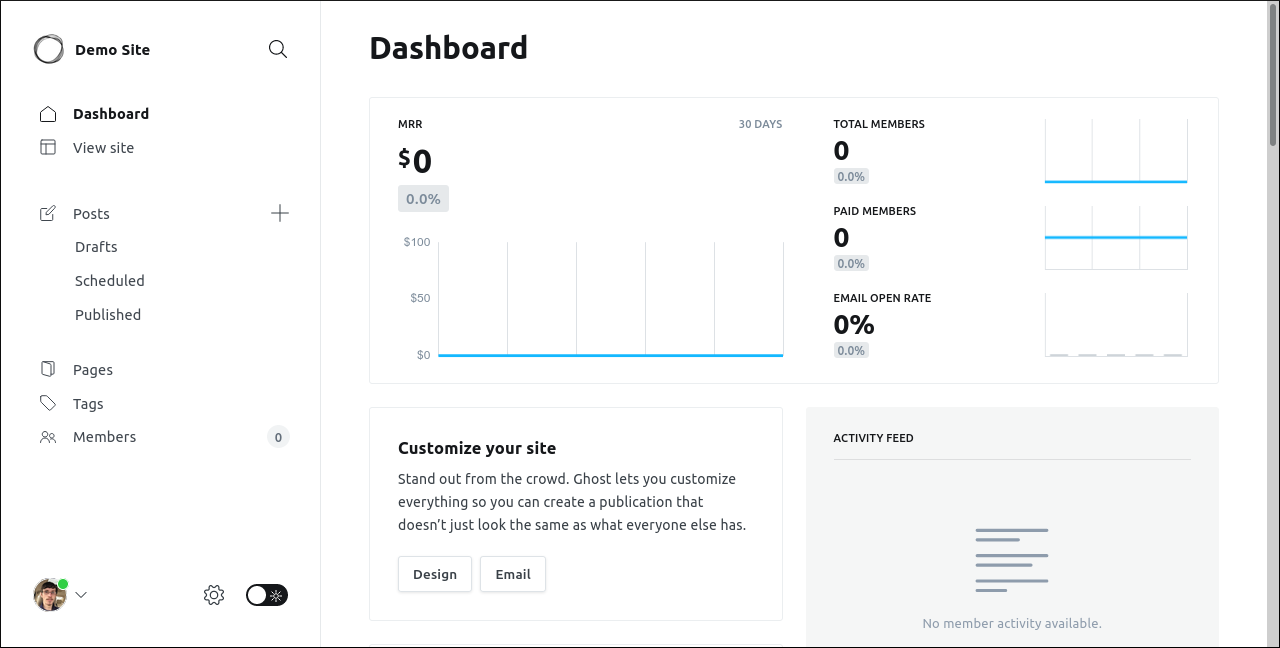Click the Dashboard page heading
This screenshot has height=648, width=1280.
tap(448, 48)
